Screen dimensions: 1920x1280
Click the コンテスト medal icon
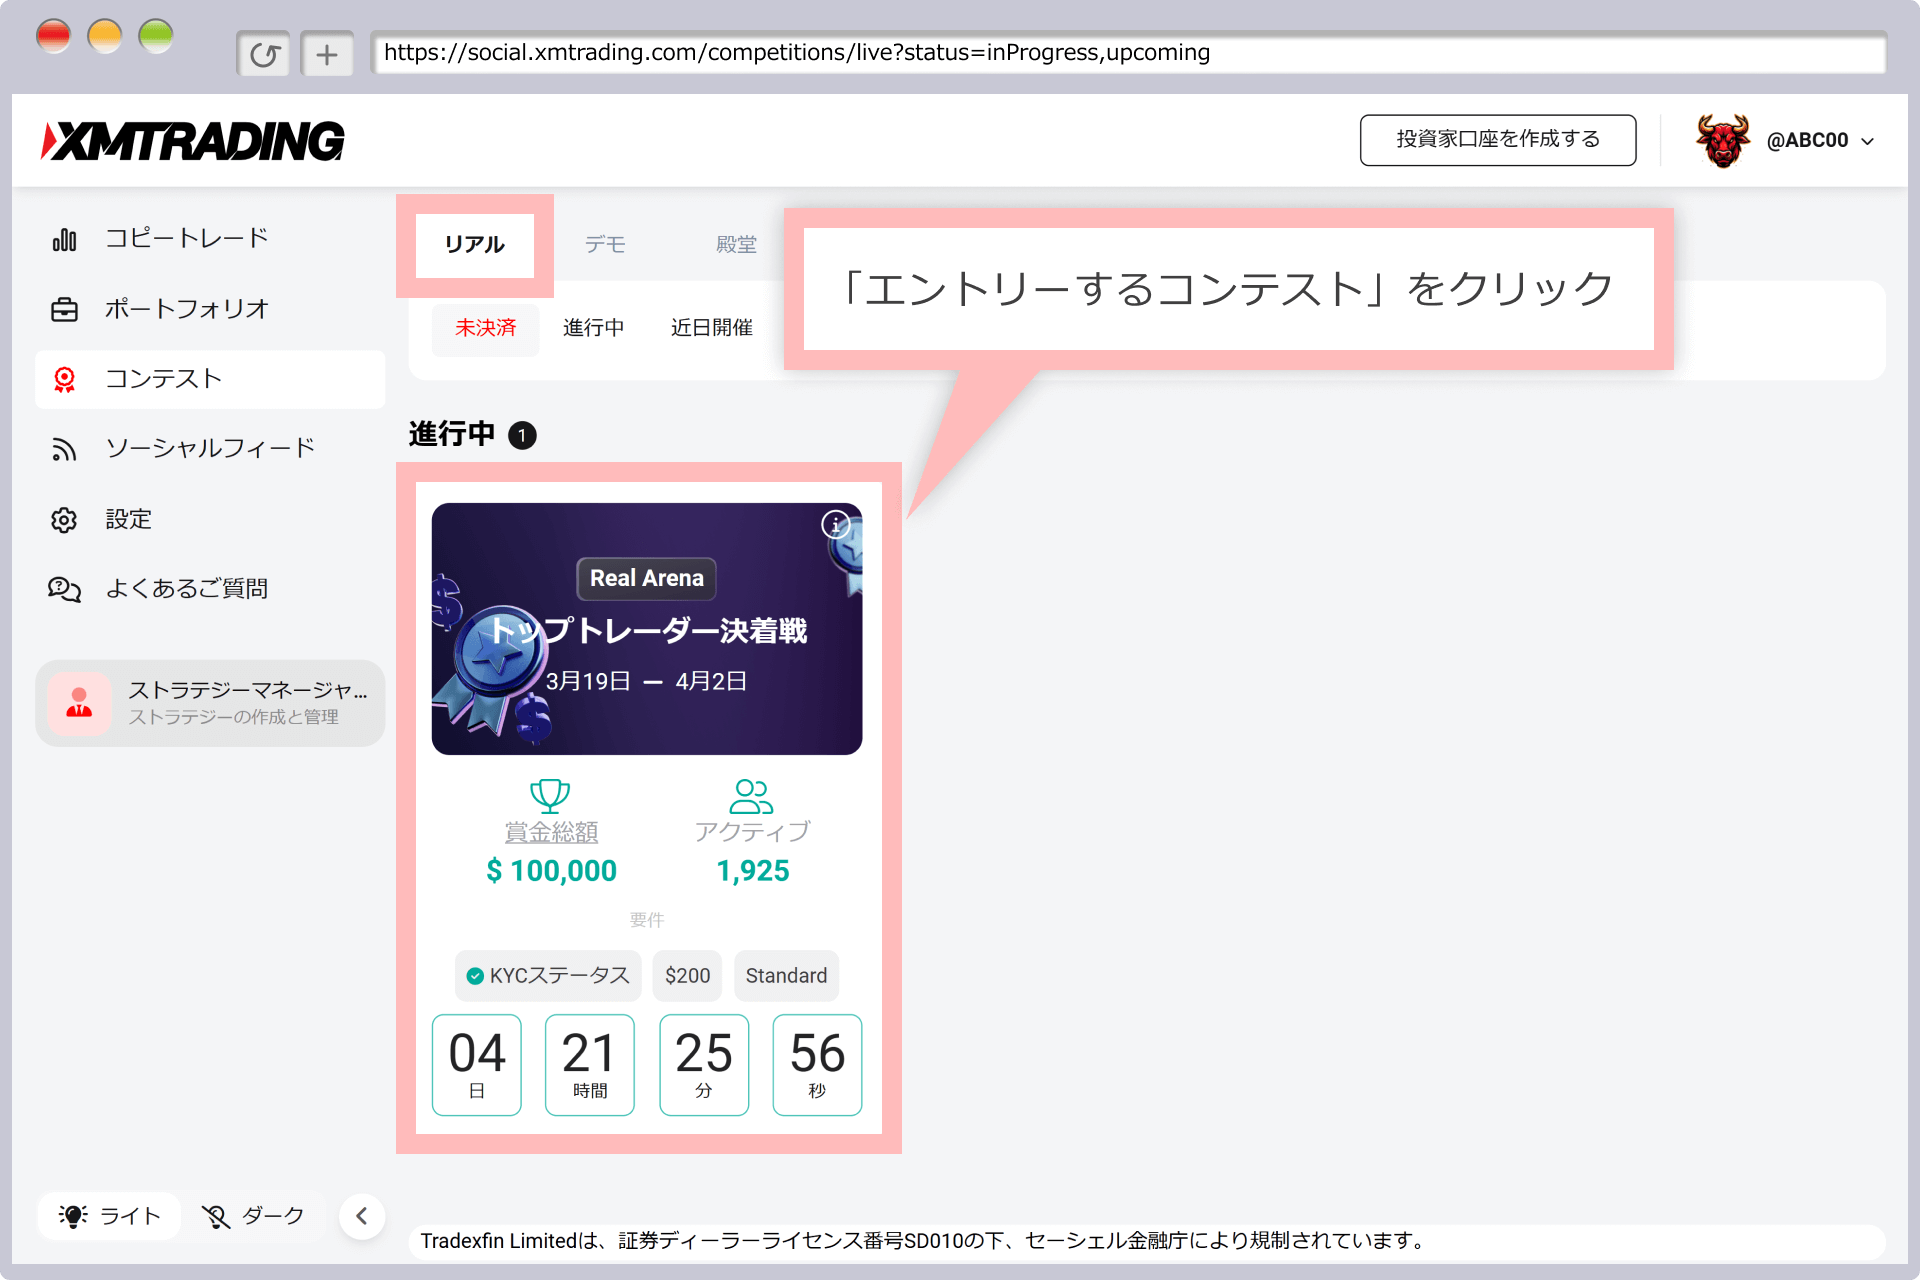click(64, 379)
